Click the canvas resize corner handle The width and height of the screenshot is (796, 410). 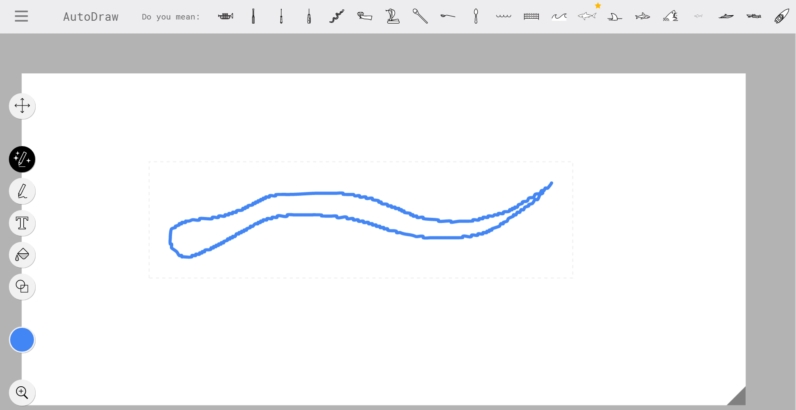[738, 397]
